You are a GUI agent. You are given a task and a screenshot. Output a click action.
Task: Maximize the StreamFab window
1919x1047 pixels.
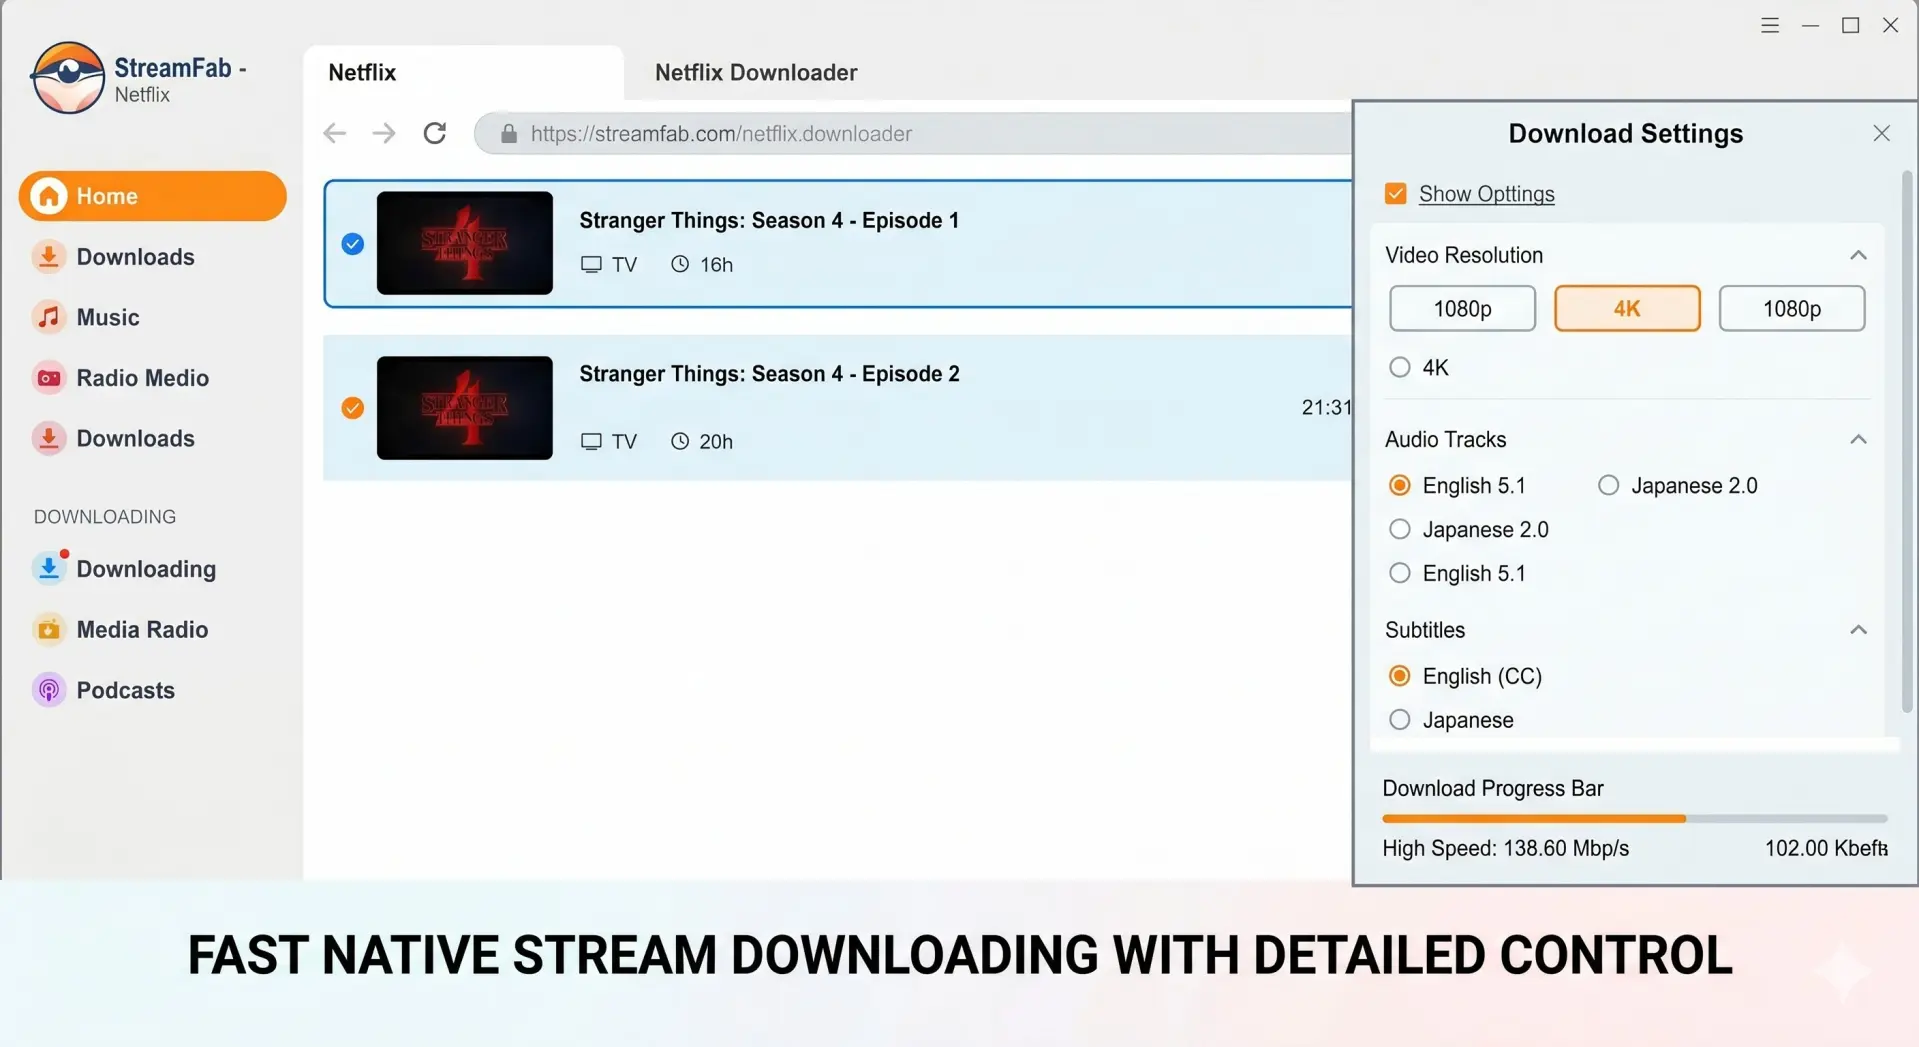(x=1850, y=26)
